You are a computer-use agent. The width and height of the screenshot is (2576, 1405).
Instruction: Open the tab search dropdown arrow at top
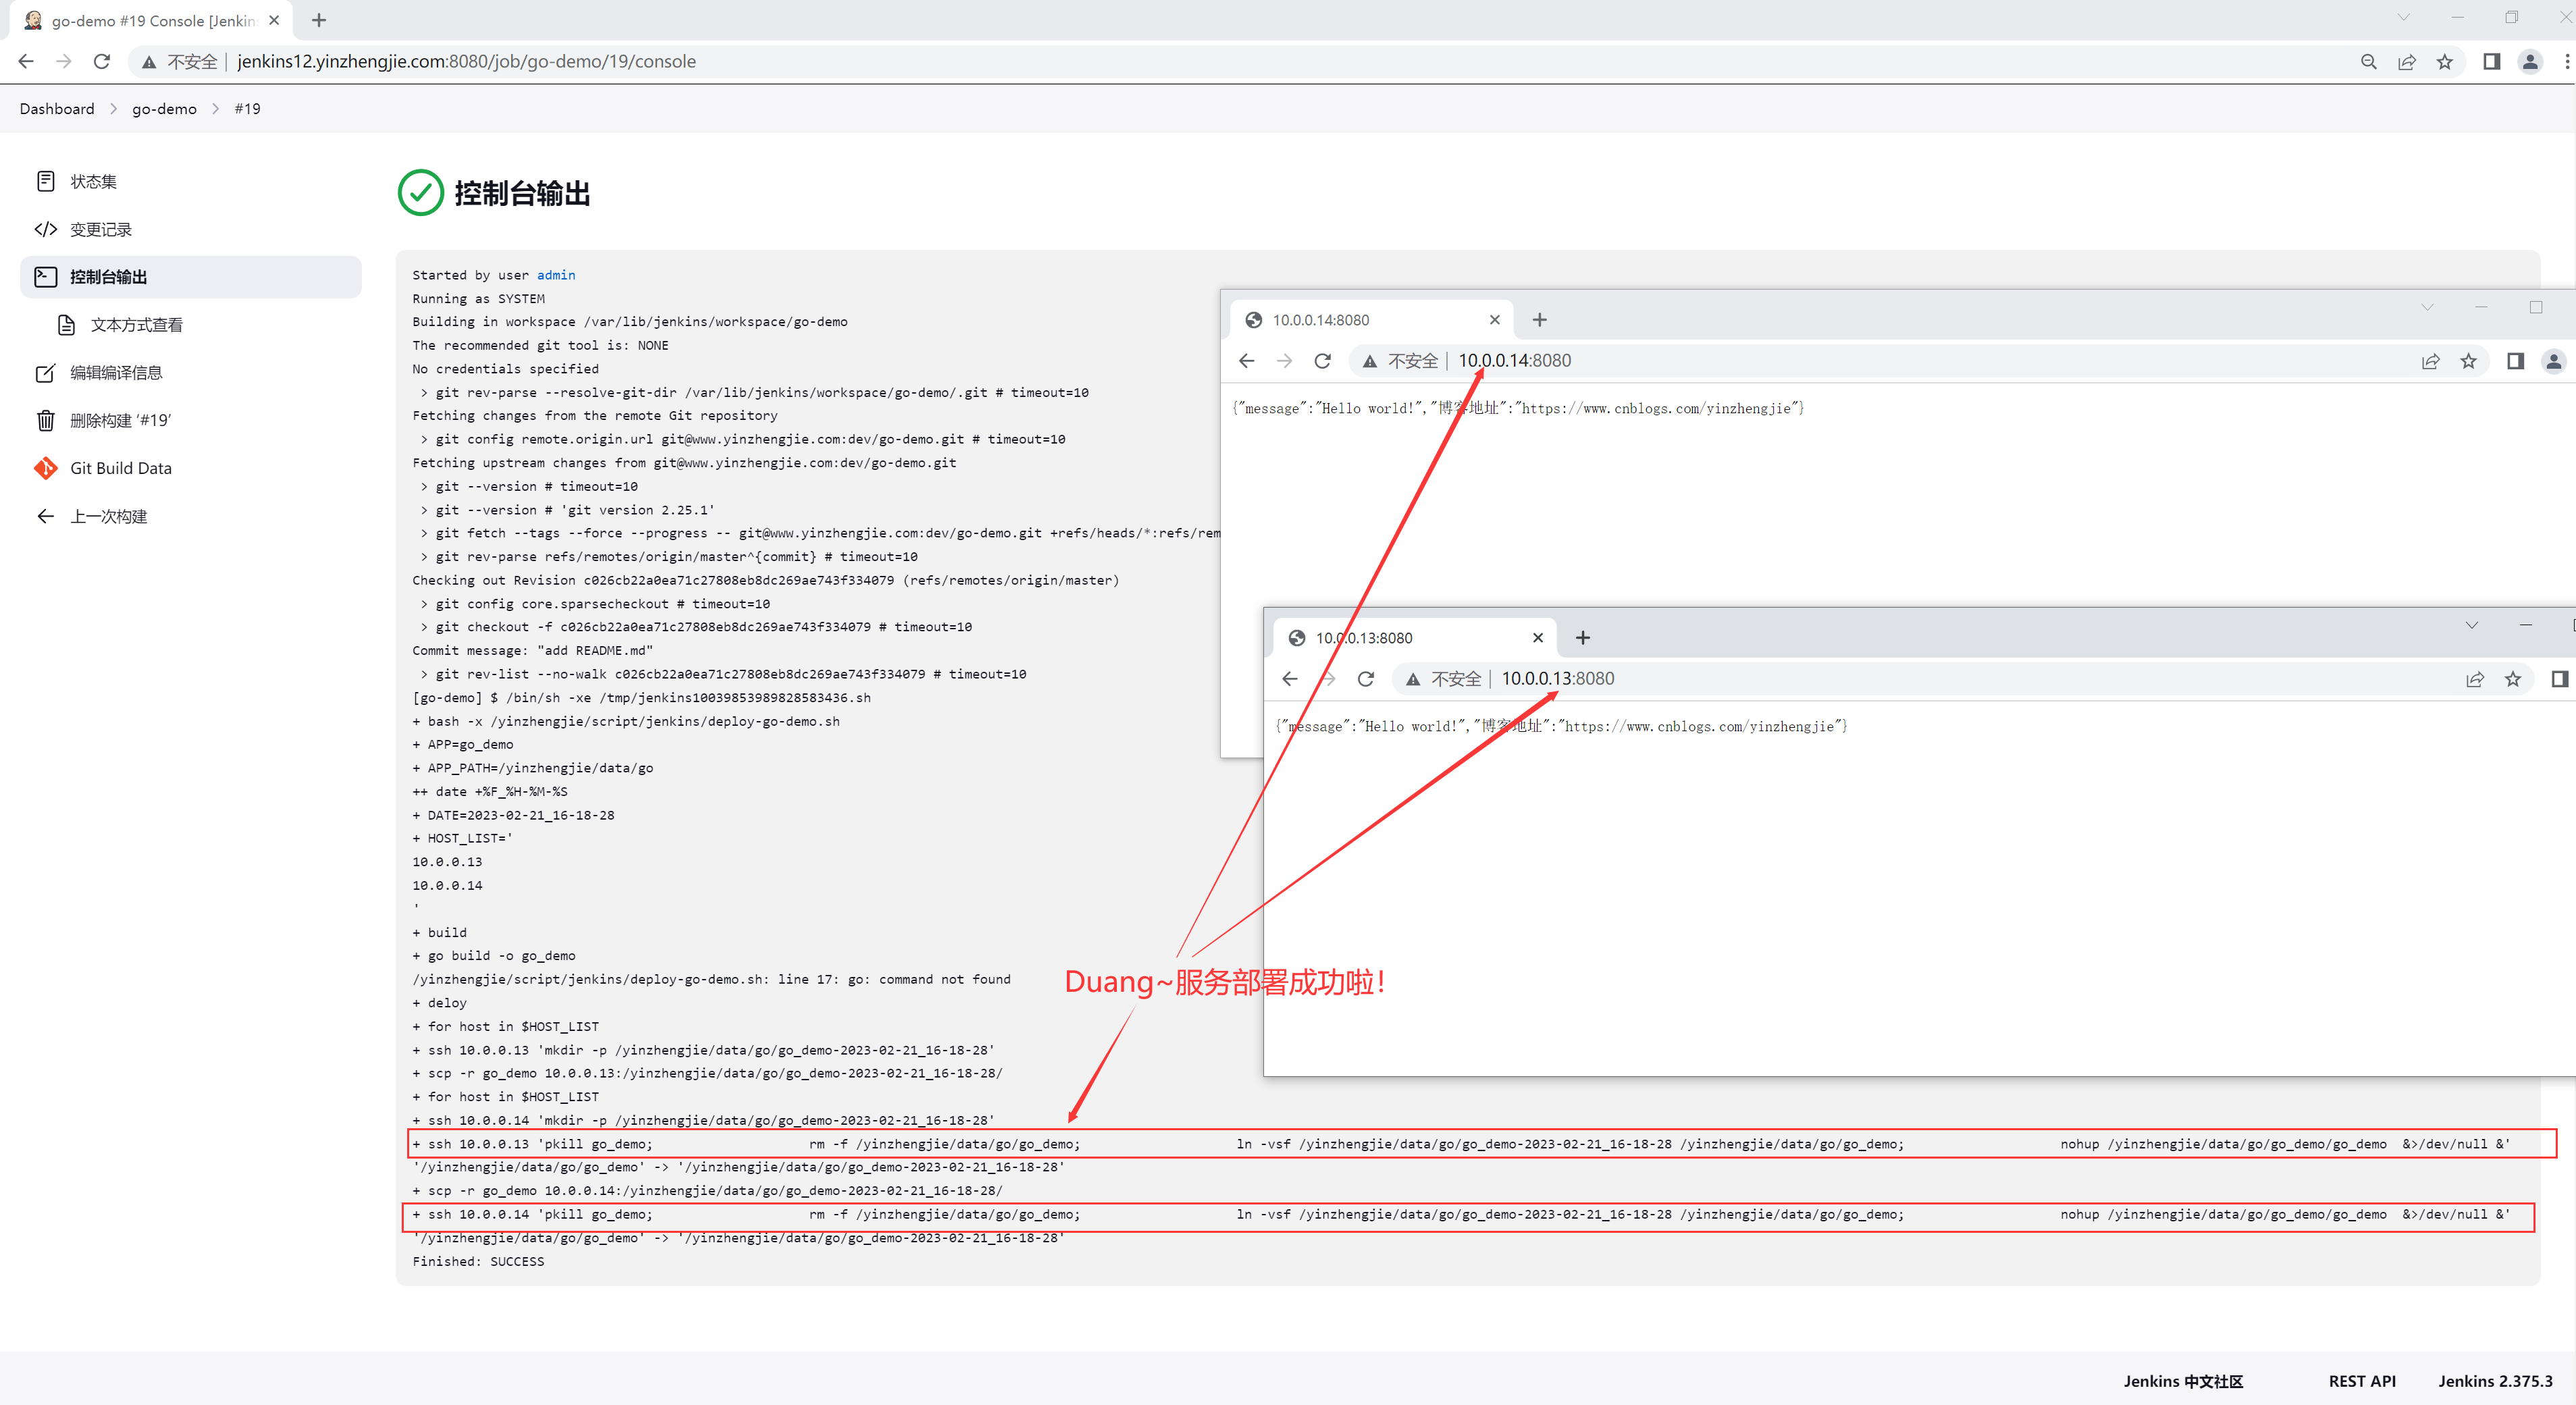2403,17
